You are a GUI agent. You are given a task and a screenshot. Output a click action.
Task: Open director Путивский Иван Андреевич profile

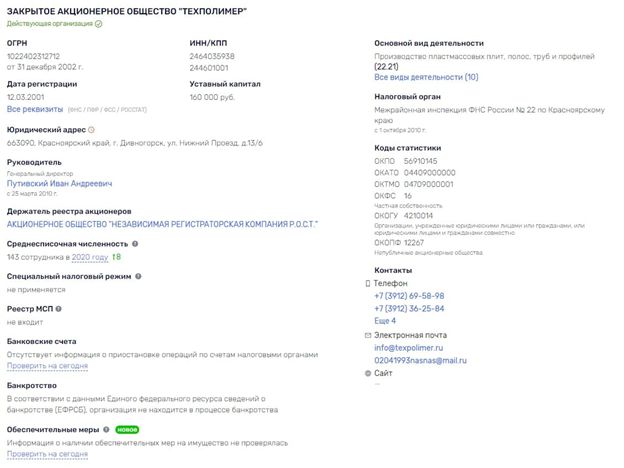(x=59, y=183)
